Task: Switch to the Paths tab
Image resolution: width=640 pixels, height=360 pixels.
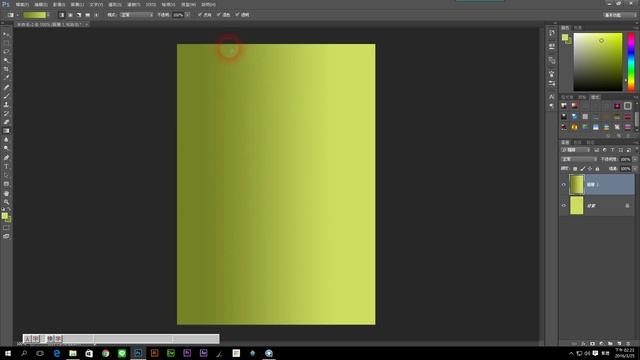Action: [x=590, y=142]
